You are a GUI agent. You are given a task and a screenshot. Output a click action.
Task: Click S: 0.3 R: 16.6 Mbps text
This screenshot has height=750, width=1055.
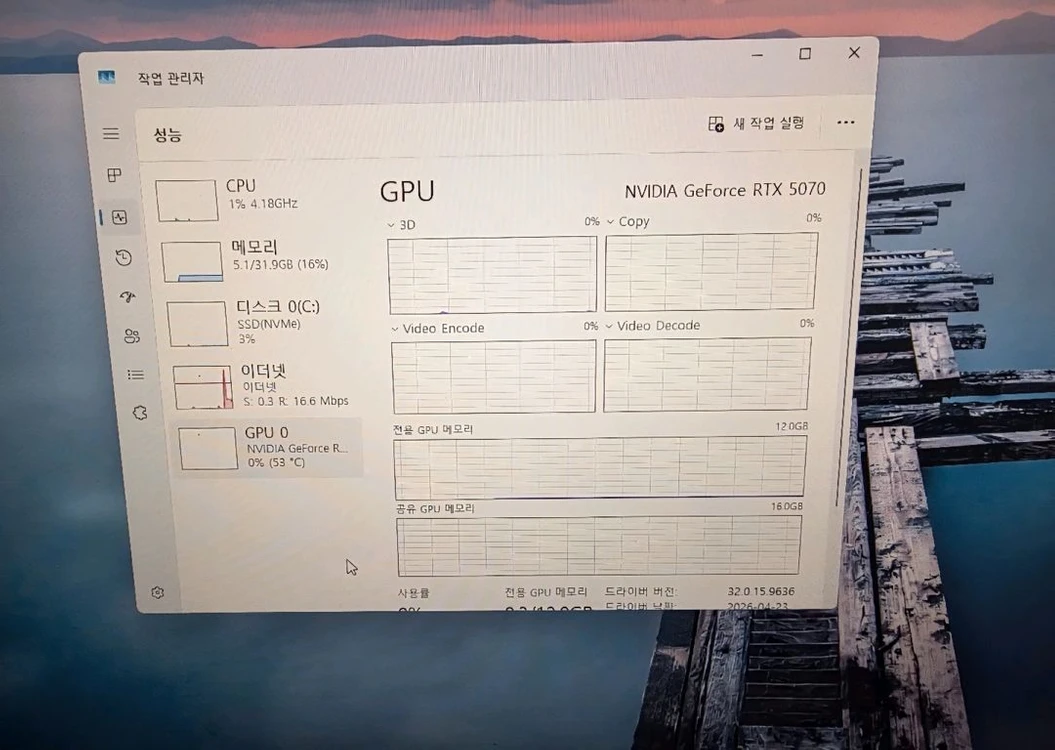pyautogui.click(x=296, y=401)
